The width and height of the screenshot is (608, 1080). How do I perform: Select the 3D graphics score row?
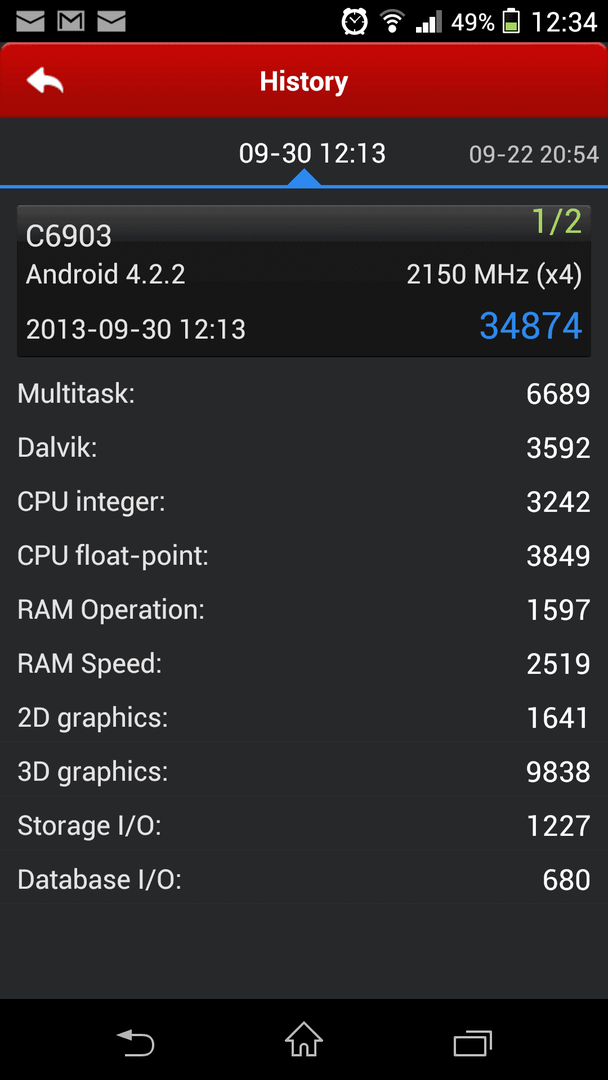tap(304, 772)
